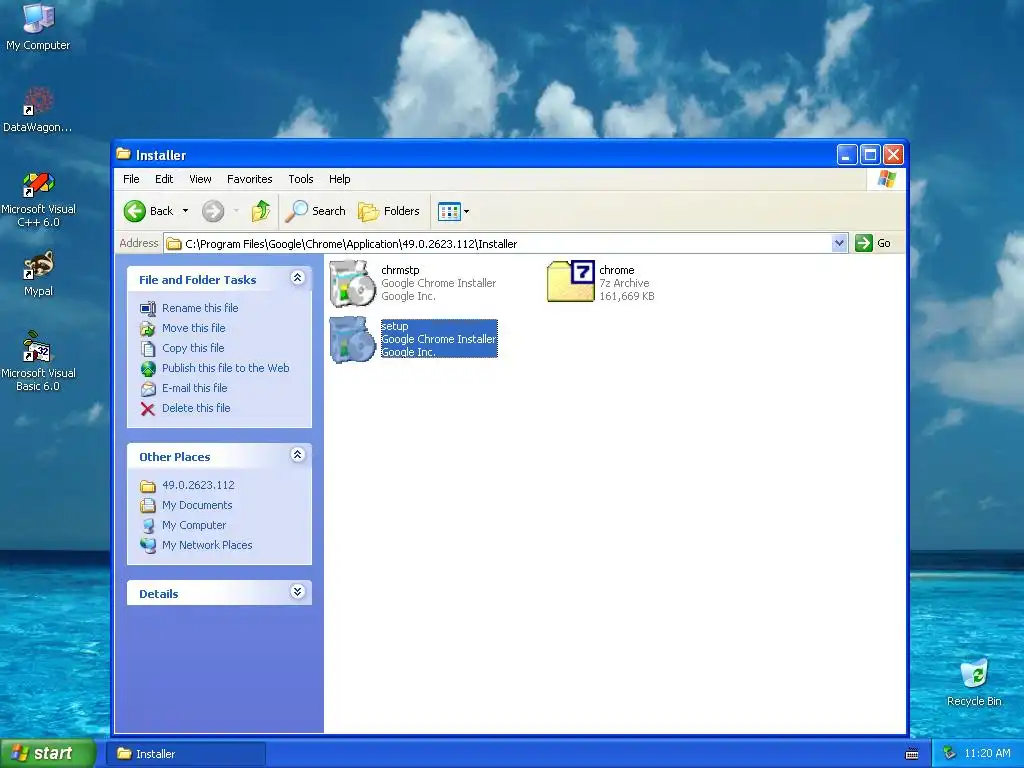This screenshot has height=768, width=1024.
Task: Expand the Details panel
Action: pos(297,592)
